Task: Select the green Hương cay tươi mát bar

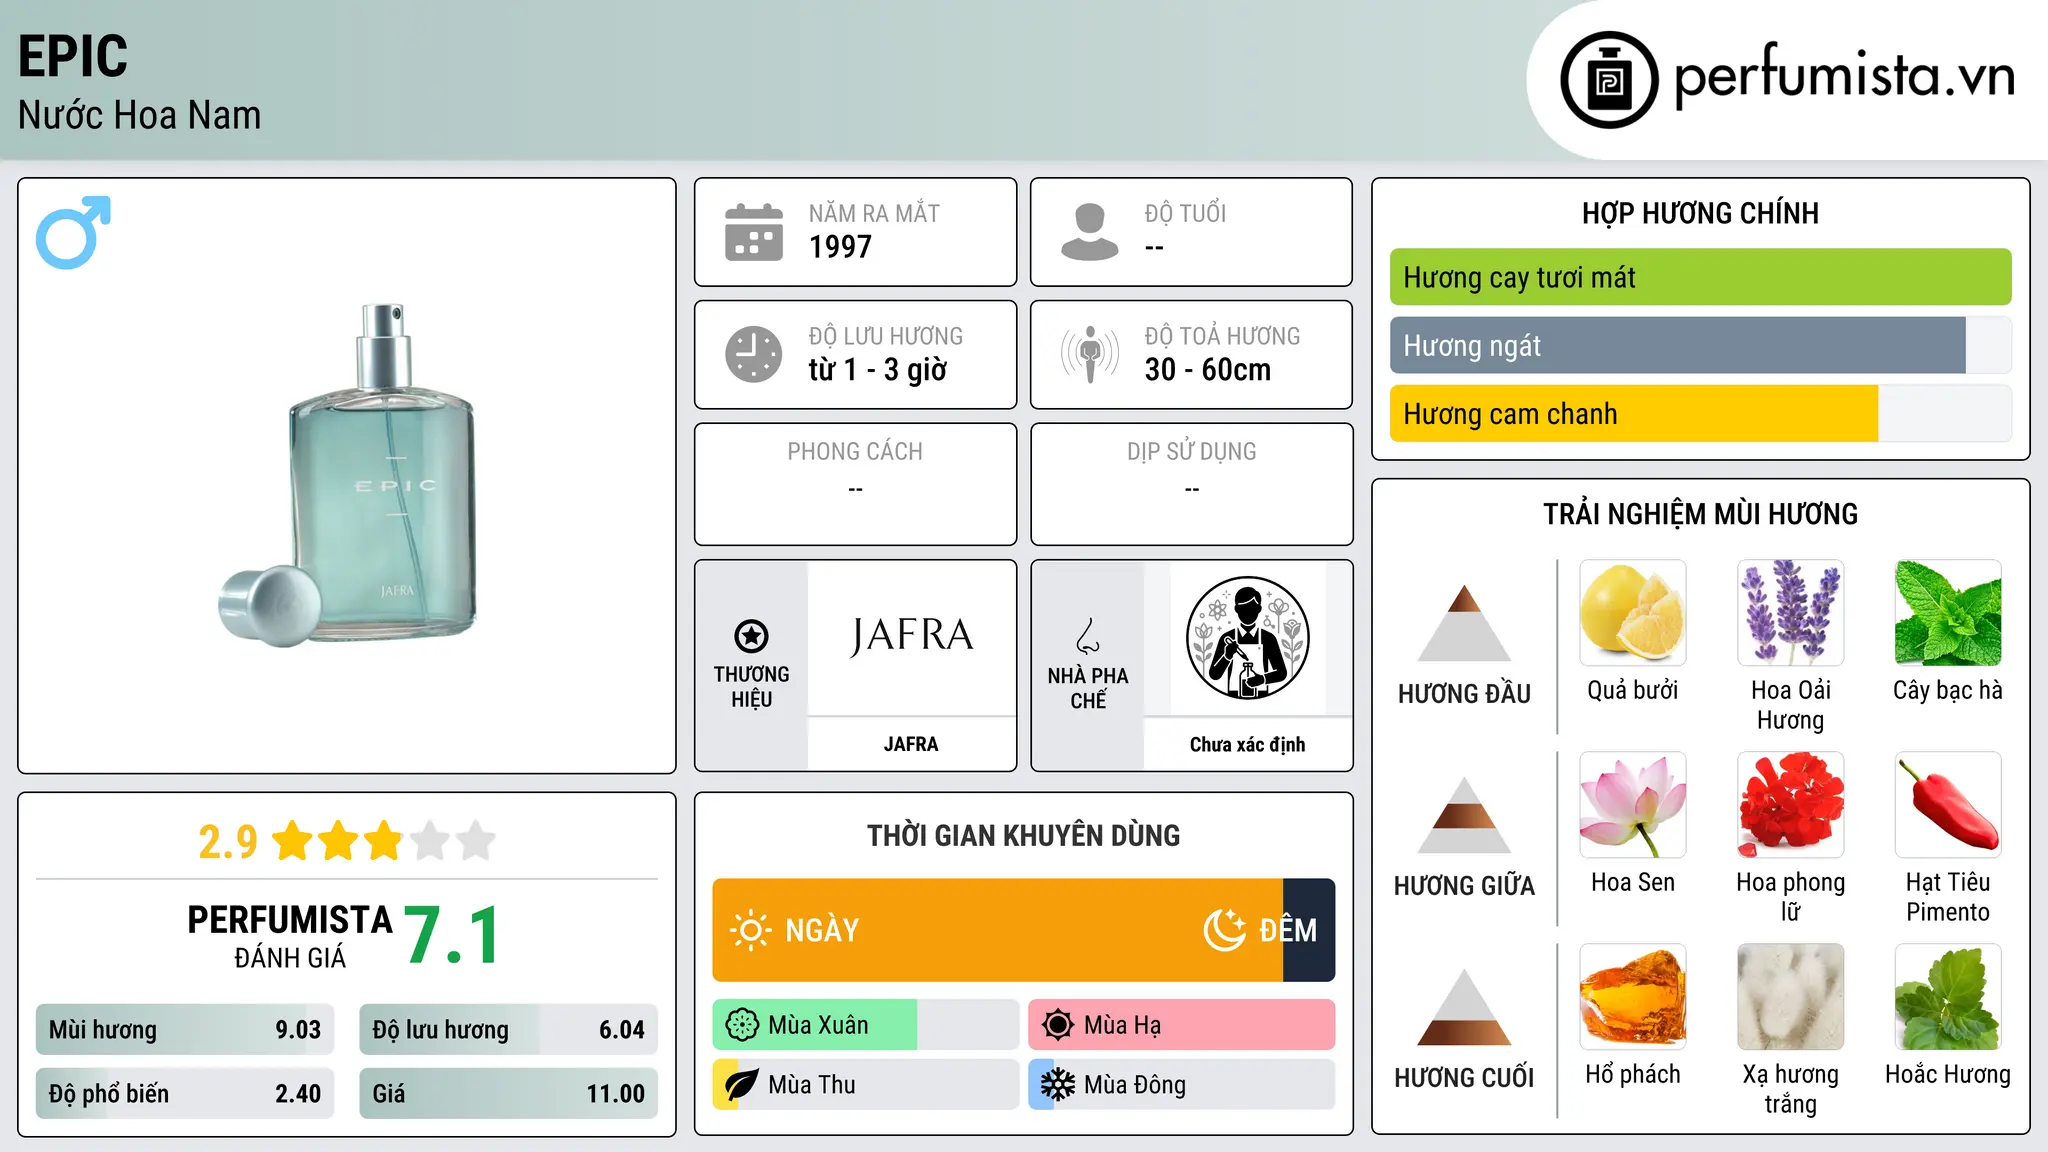Action: (x=1700, y=277)
